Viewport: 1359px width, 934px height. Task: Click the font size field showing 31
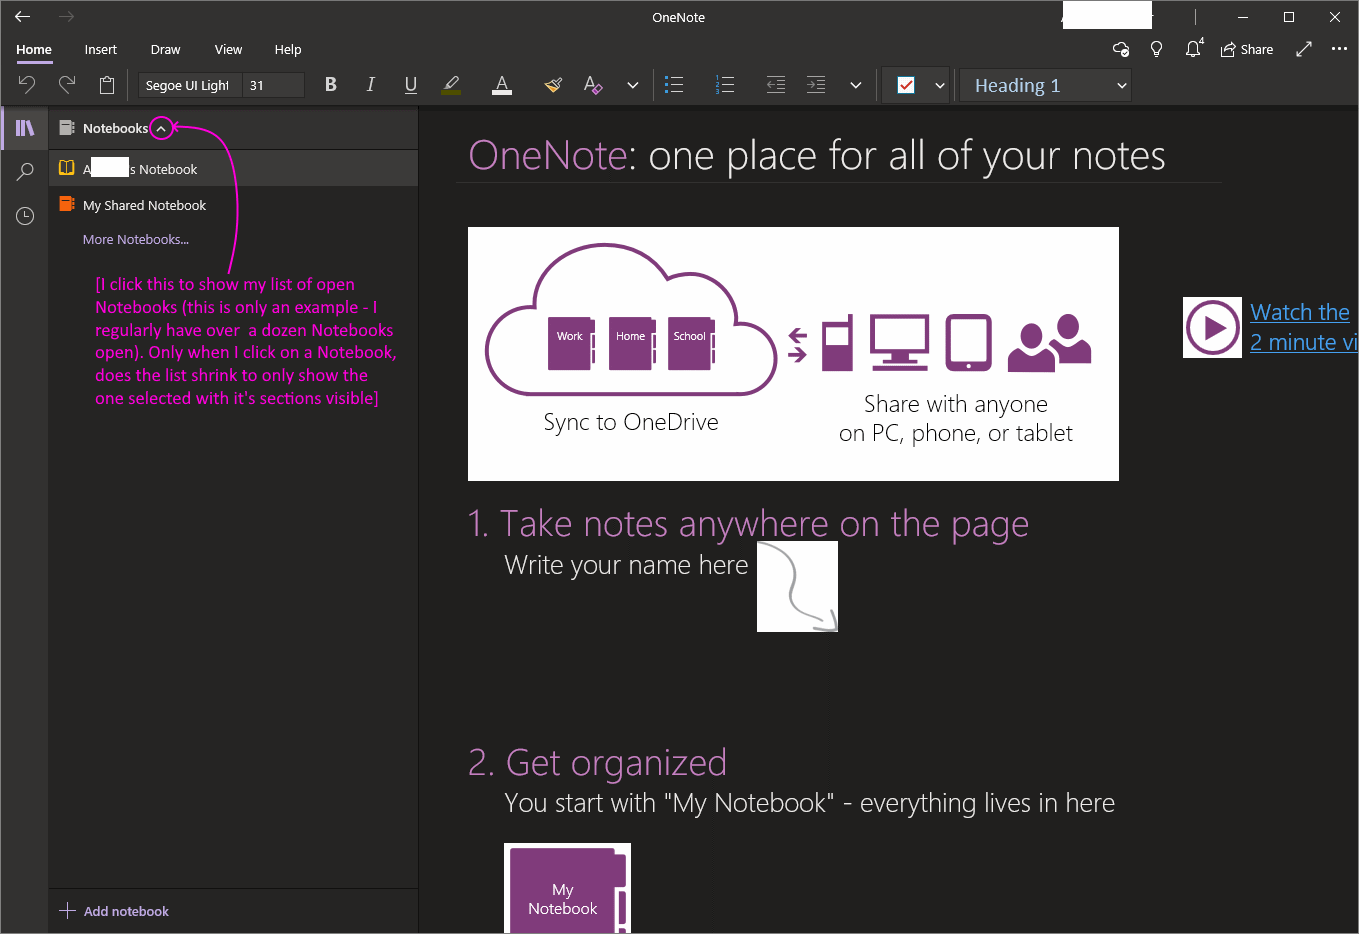coord(273,85)
